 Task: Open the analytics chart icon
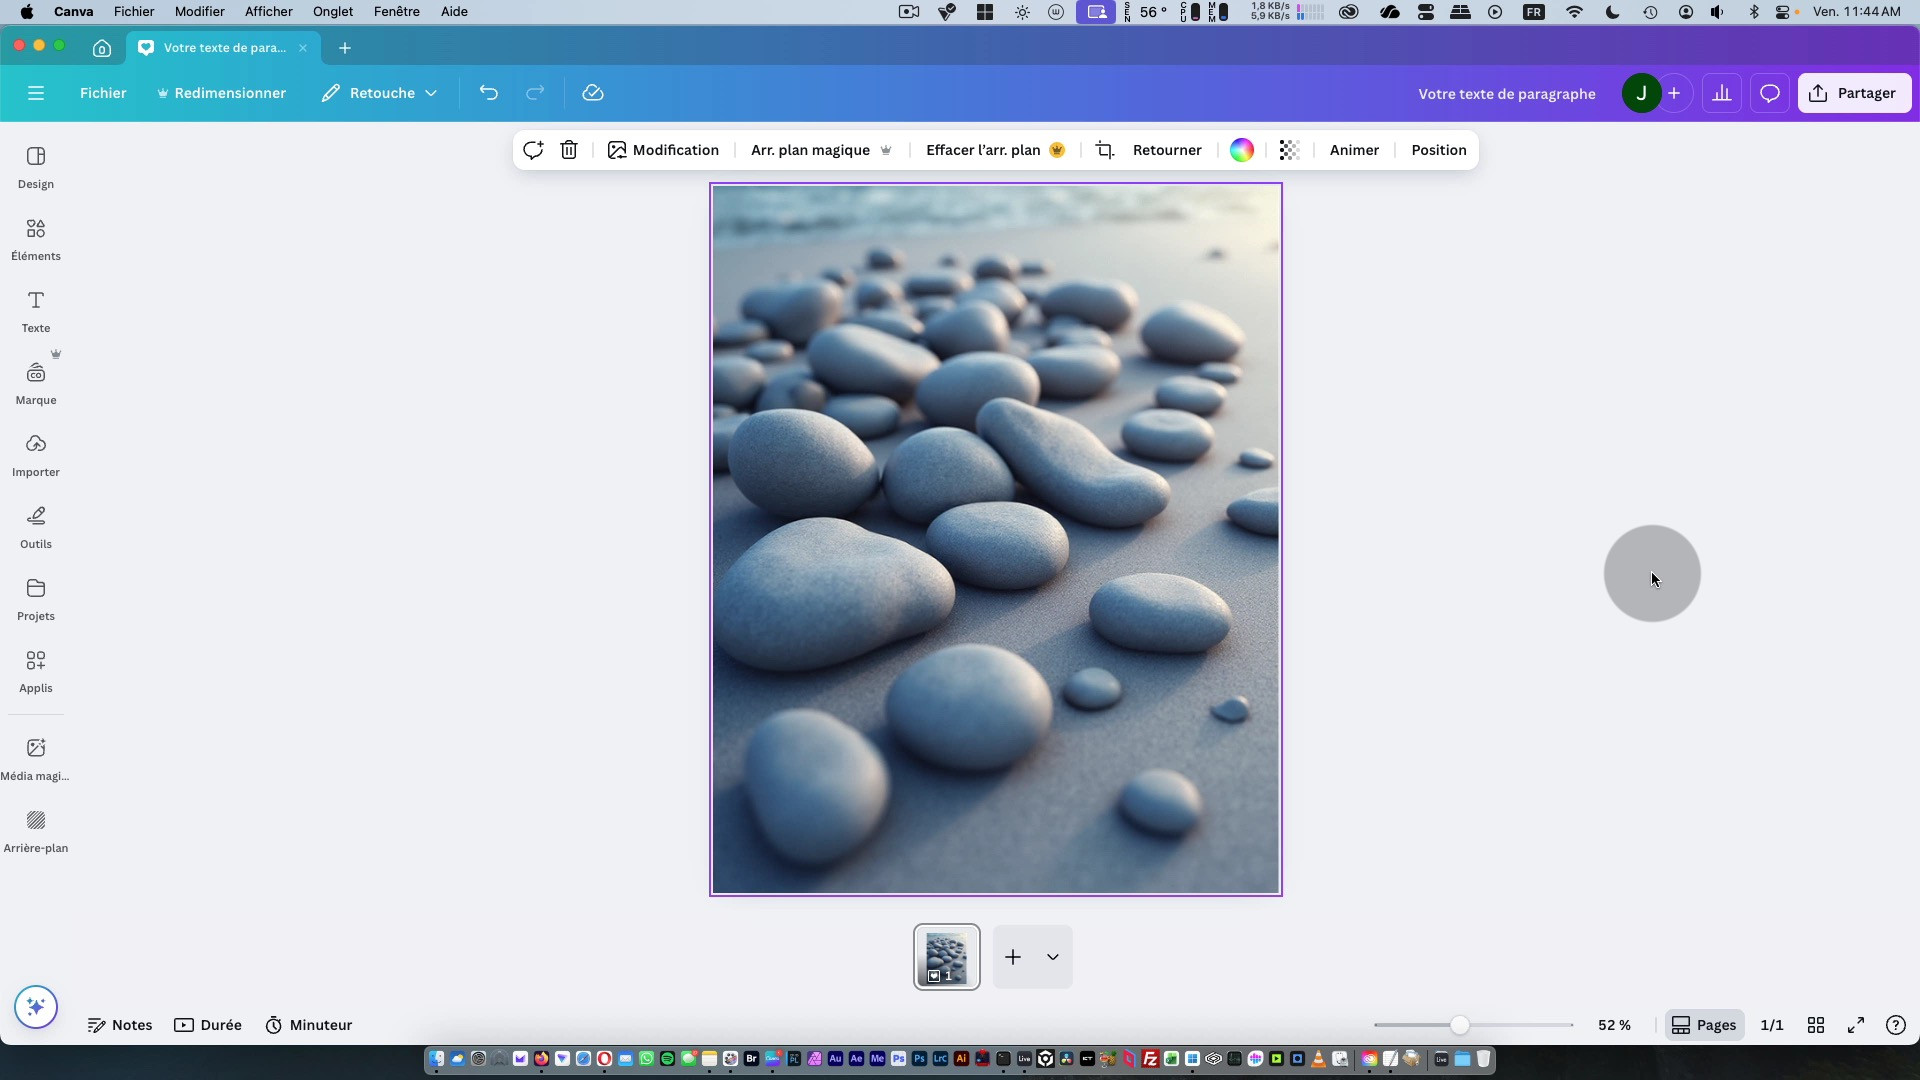pos(1721,93)
